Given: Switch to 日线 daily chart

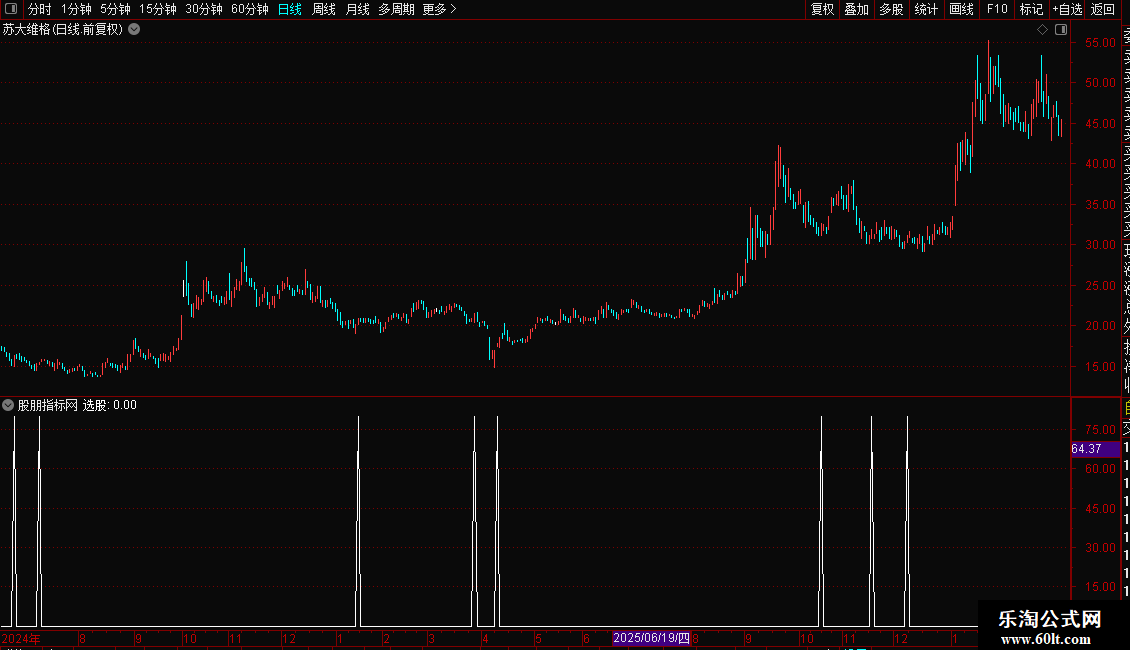Looking at the screenshot, I should (x=290, y=9).
